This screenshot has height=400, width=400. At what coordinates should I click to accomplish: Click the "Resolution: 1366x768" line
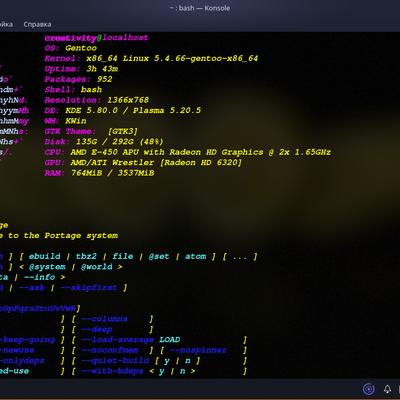pos(97,100)
